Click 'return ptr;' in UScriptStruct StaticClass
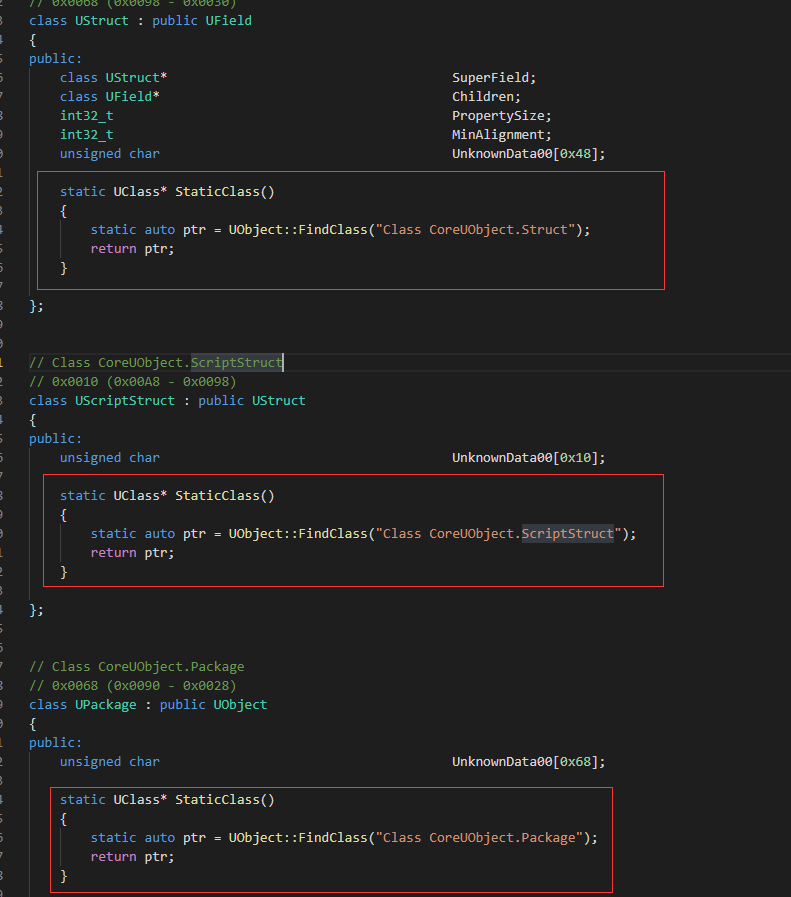This screenshot has width=791, height=897. [132, 553]
